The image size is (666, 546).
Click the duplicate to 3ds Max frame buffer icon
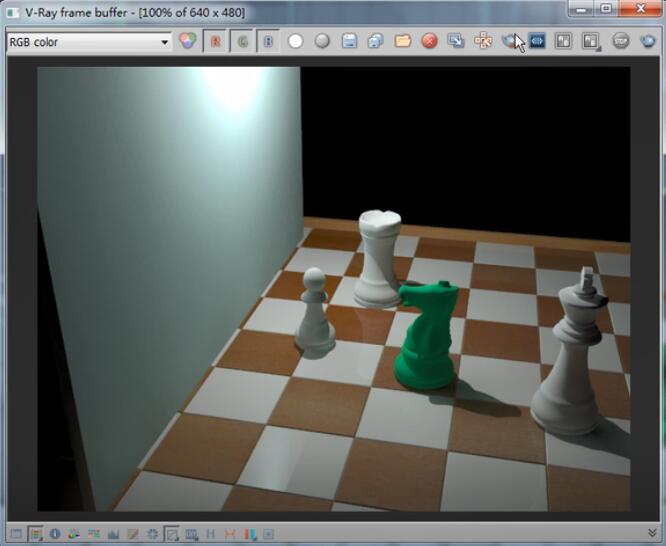[x=456, y=42]
